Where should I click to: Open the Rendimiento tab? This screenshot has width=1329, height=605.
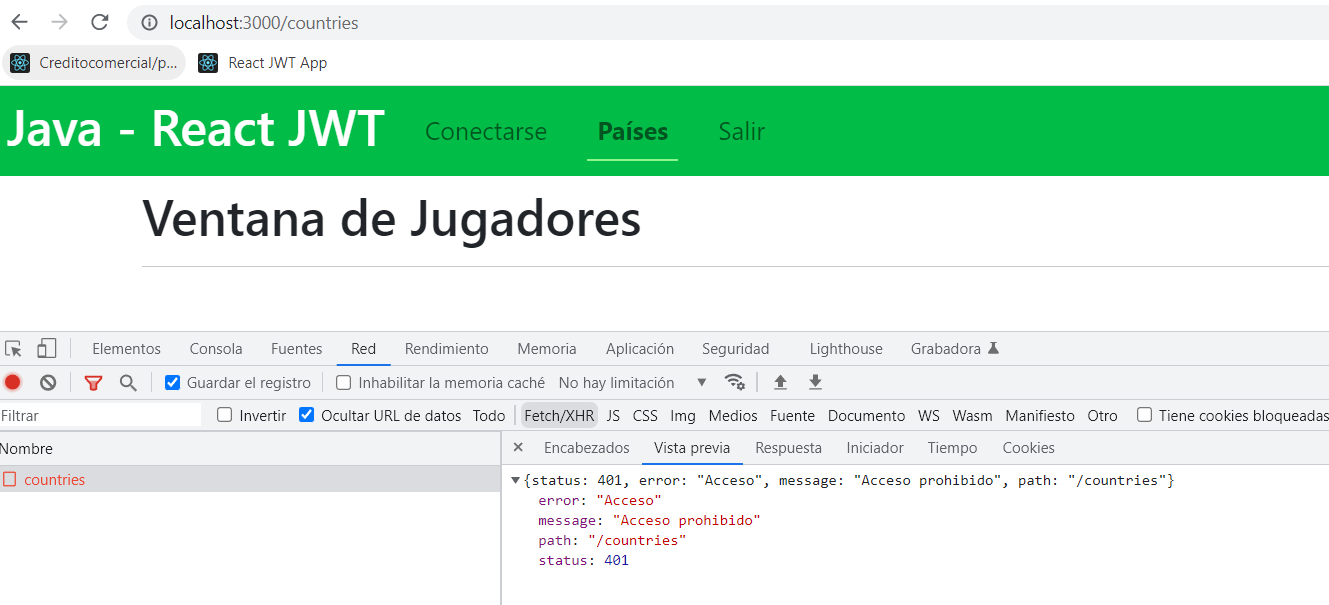tap(447, 349)
